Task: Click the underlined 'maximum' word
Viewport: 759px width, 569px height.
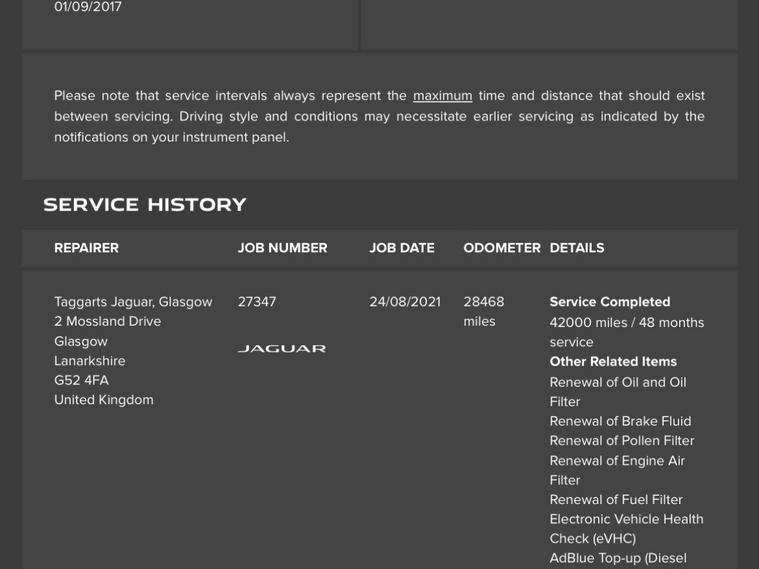Action: [442, 96]
